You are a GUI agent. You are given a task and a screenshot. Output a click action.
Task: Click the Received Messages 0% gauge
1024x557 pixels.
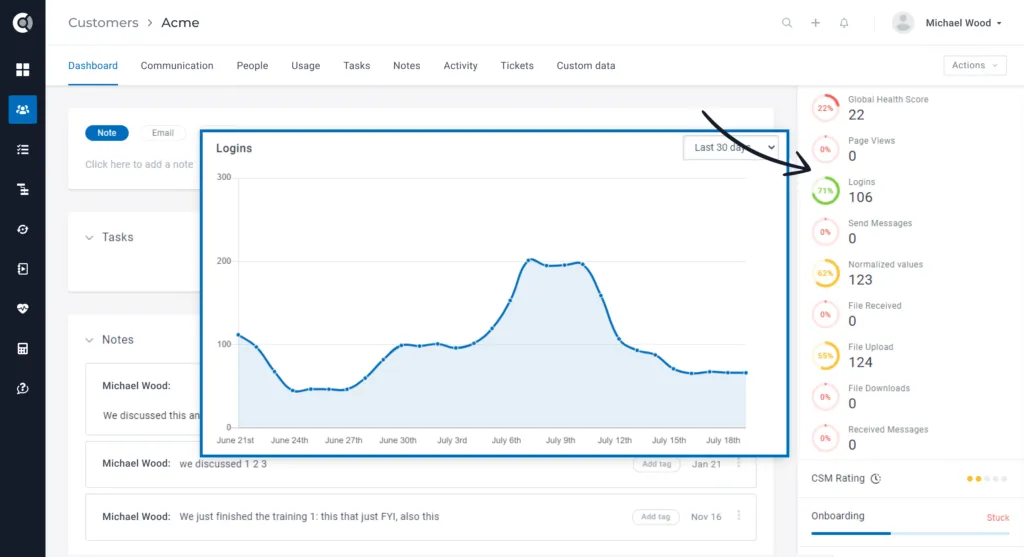(x=825, y=438)
